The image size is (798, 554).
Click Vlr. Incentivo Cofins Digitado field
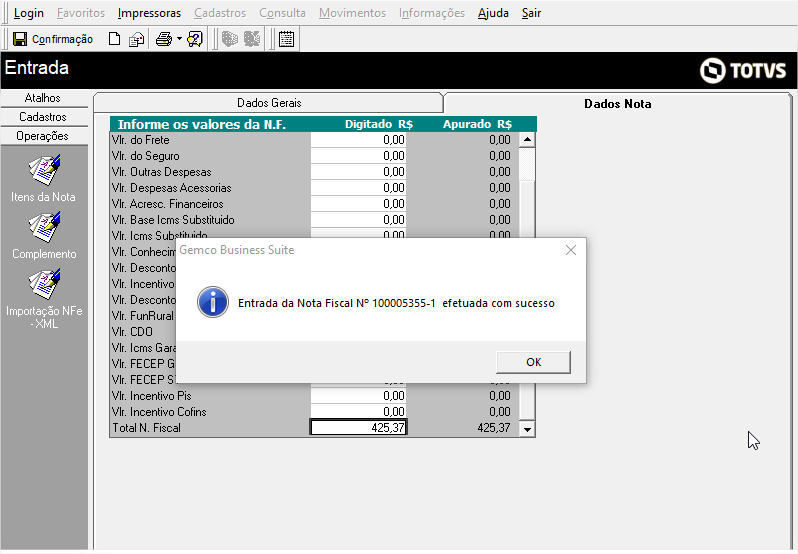click(358, 412)
